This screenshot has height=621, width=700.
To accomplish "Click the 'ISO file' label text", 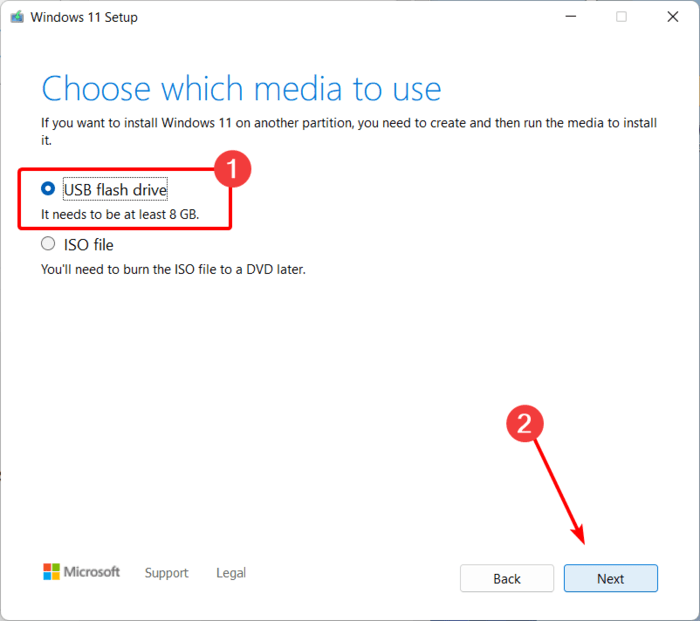I will [88, 245].
